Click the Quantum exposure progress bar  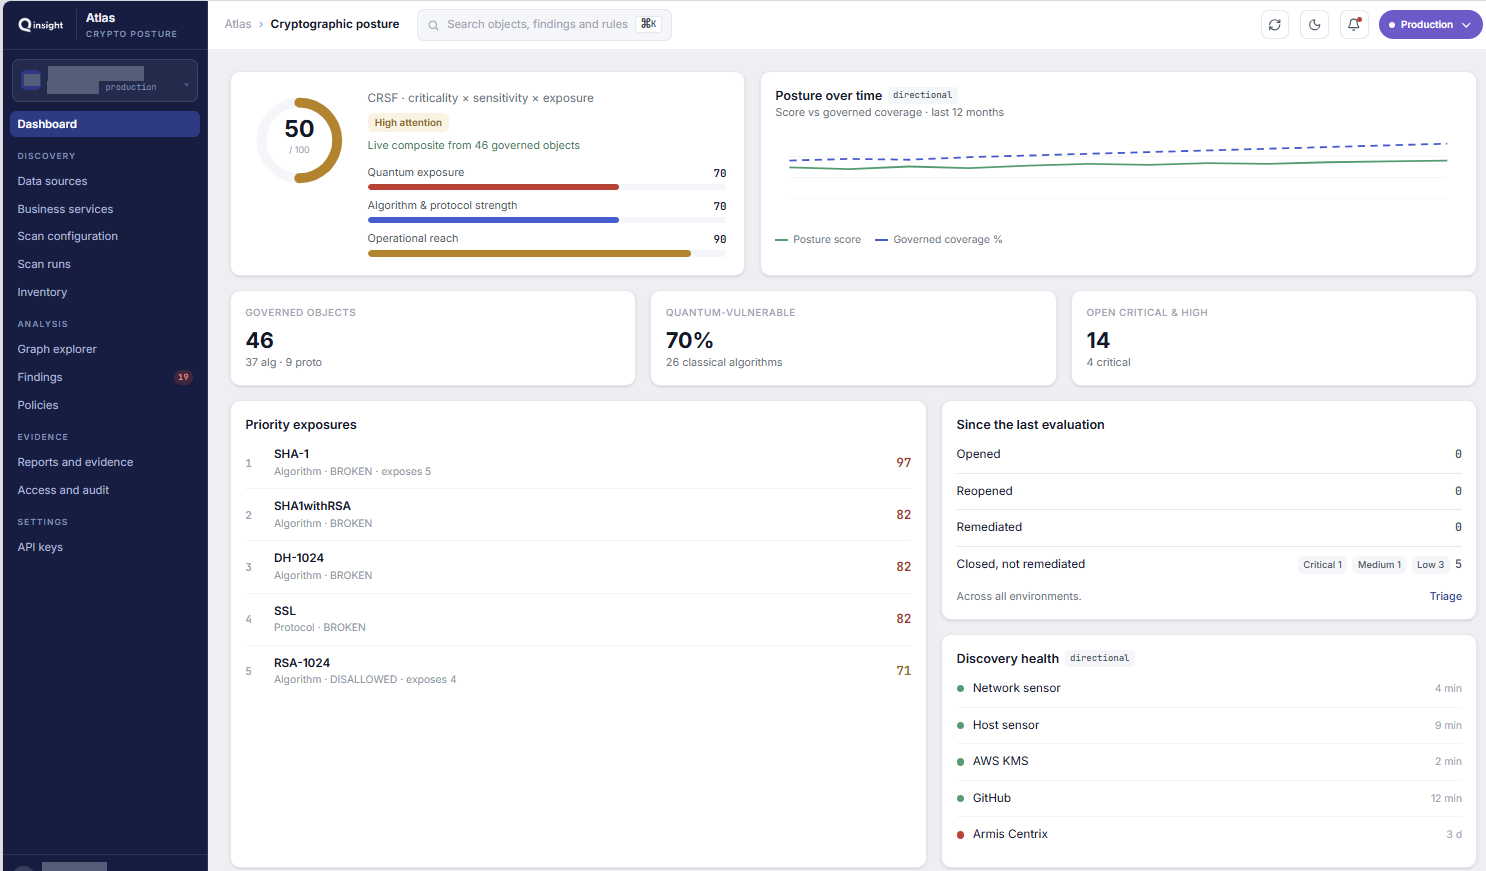coord(547,187)
